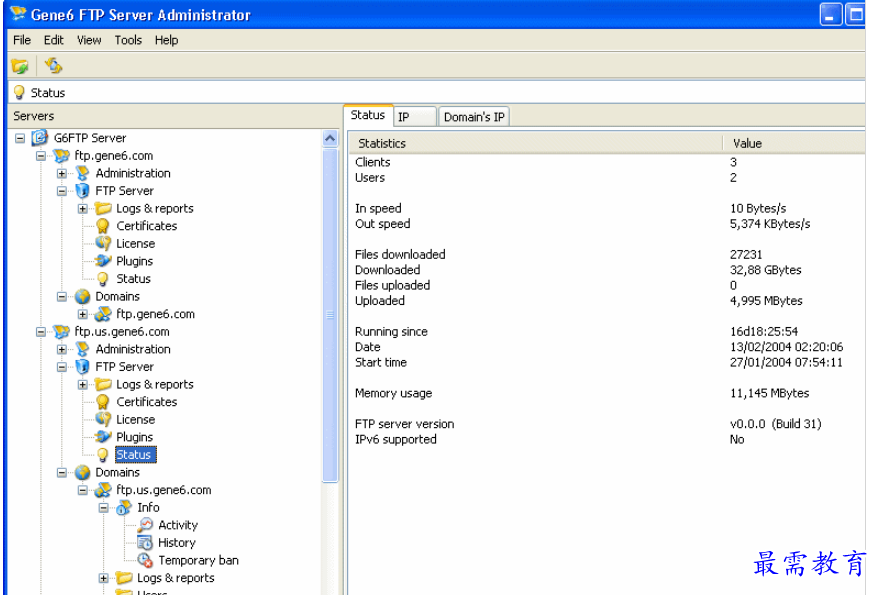This screenshot has height=595, width=875.
Task: Expand the ftp.gene6.com domain under Domains
Action: coord(83,314)
